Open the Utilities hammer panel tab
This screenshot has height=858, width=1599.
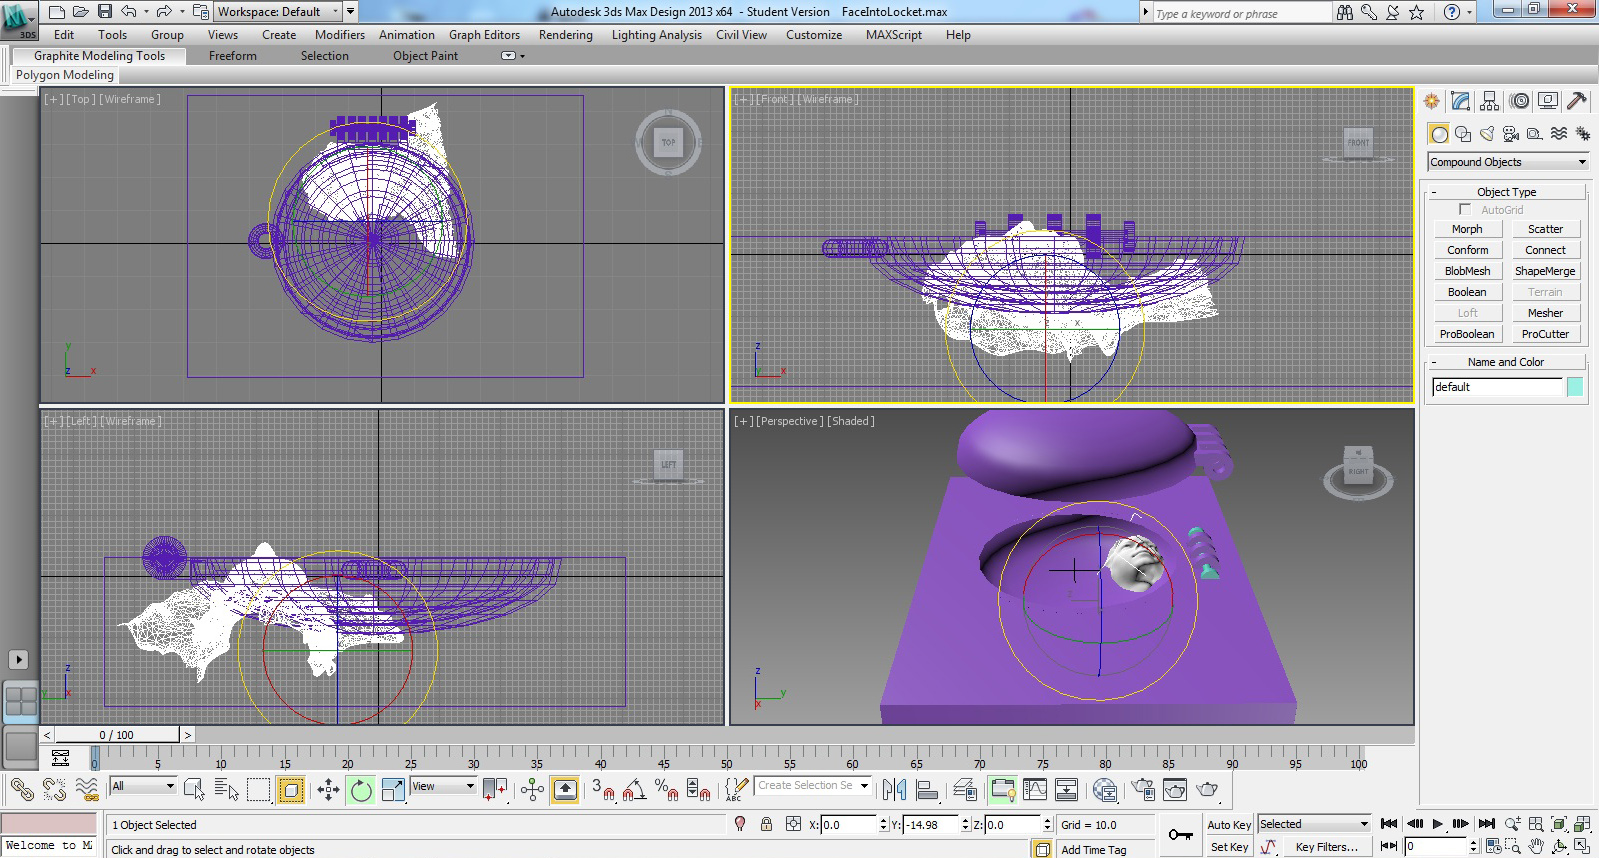(x=1577, y=101)
